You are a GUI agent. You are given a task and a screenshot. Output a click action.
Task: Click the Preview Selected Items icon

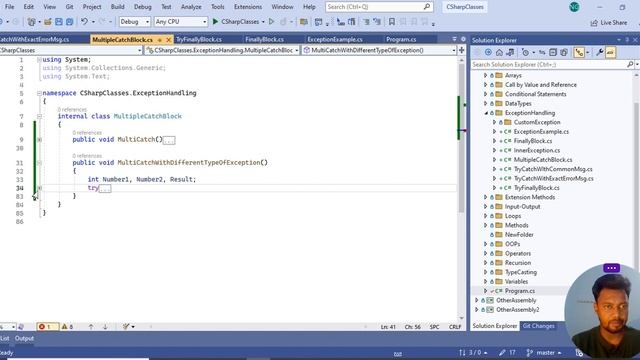[610, 53]
